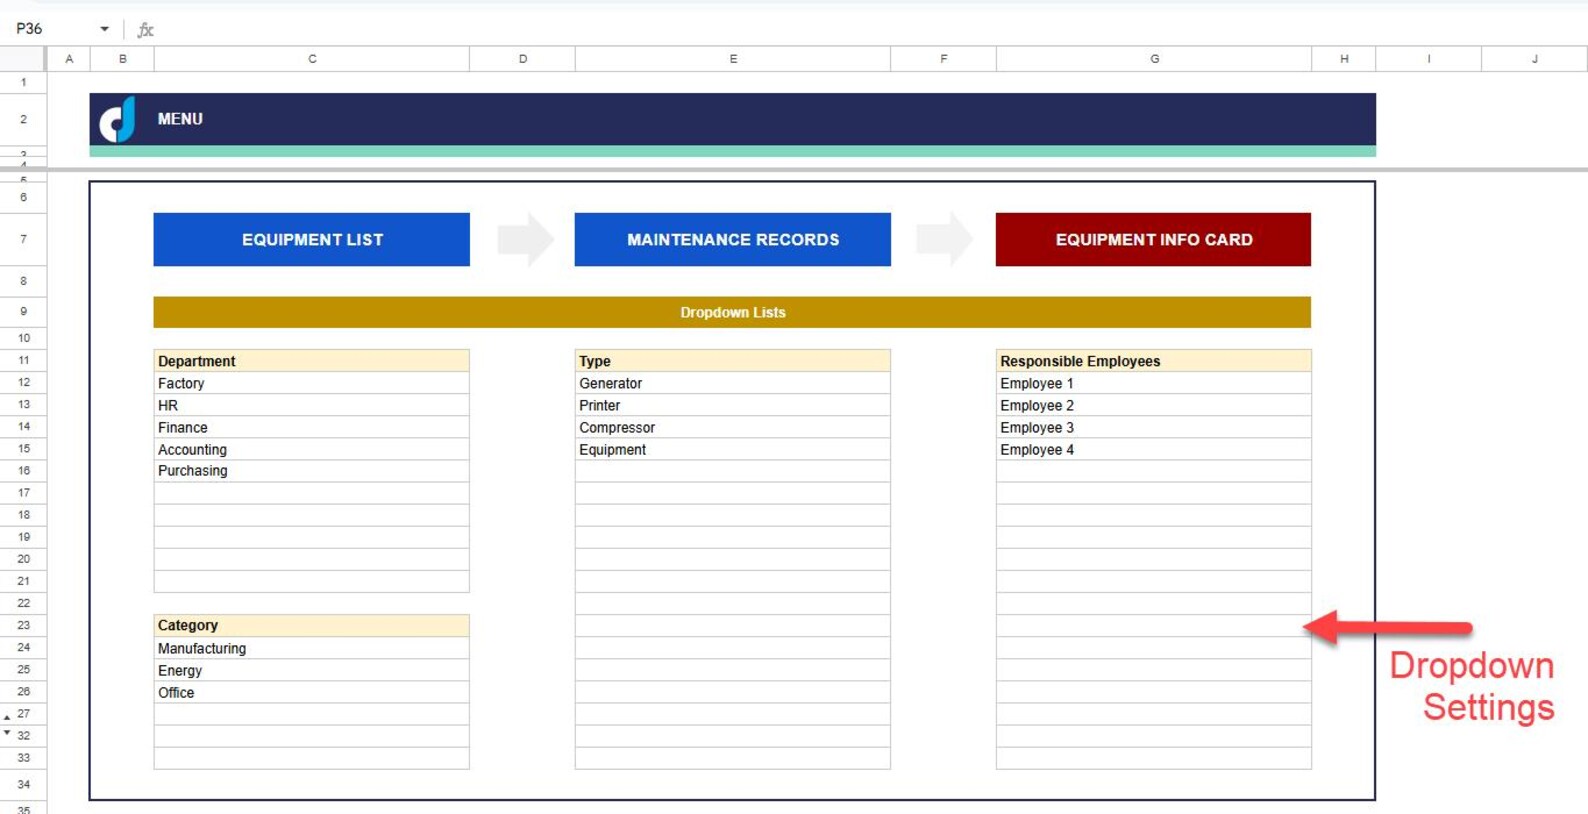Click the fx function icon

point(145,30)
